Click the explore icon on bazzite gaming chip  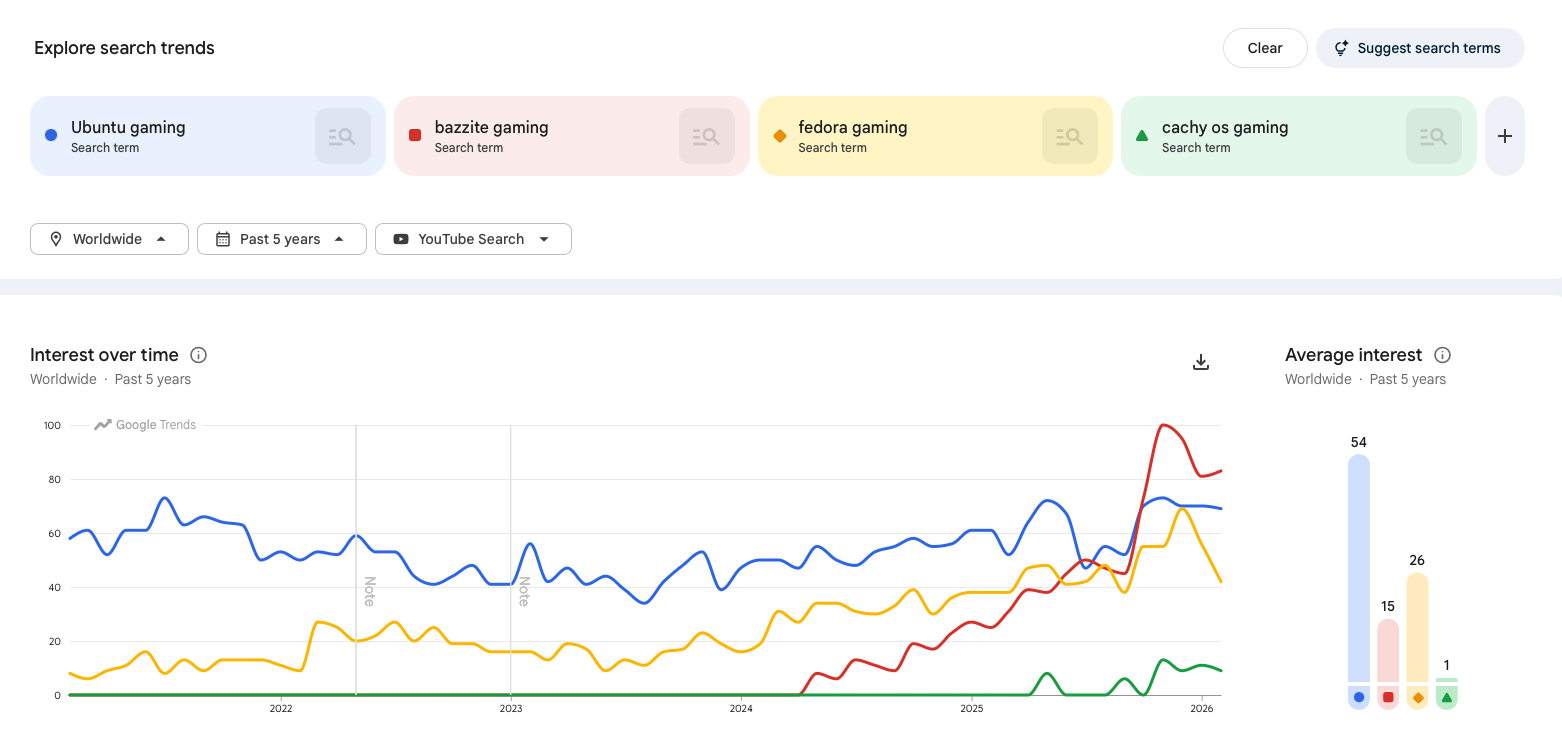(x=706, y=136)
